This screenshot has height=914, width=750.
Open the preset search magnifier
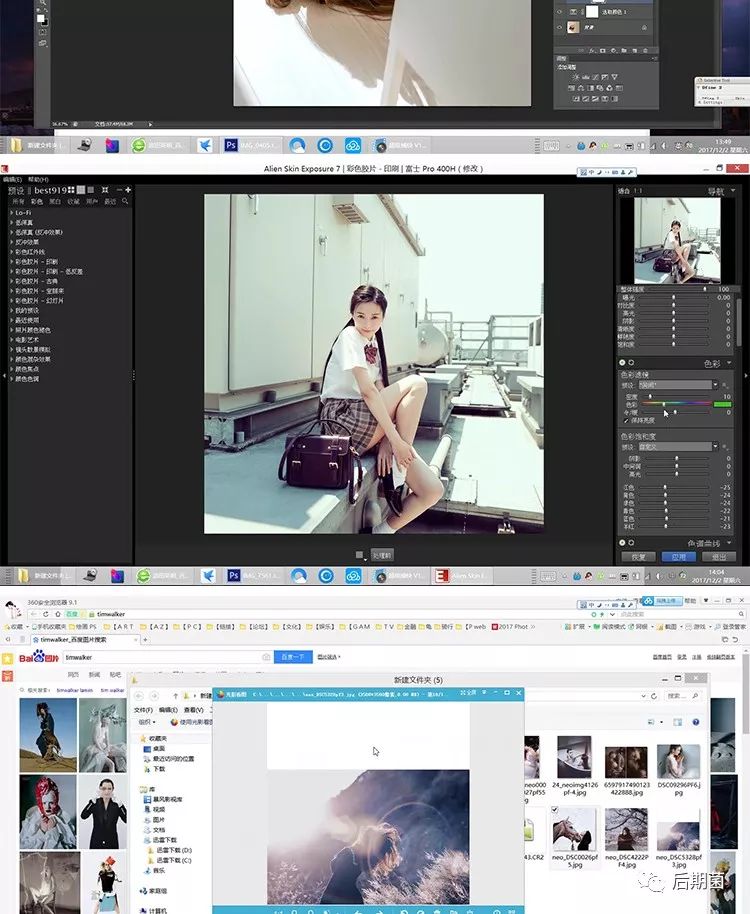pyautogui.click(x=125, y=201)
